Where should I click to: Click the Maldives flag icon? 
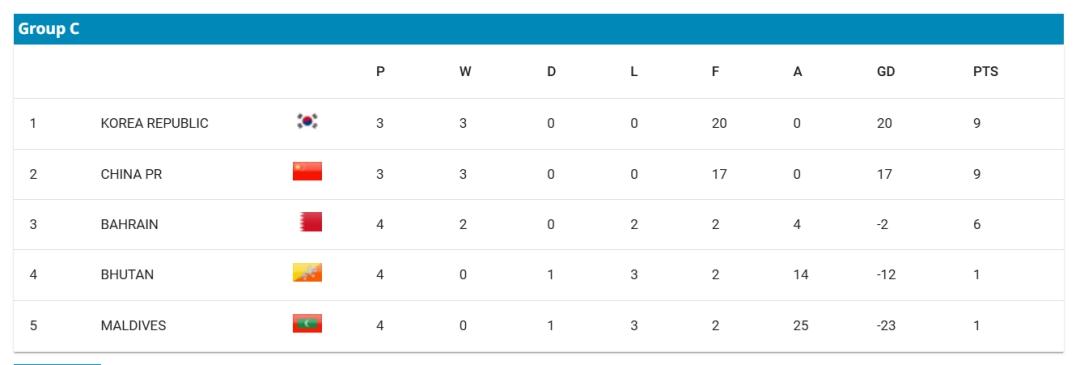pos(307,324)
